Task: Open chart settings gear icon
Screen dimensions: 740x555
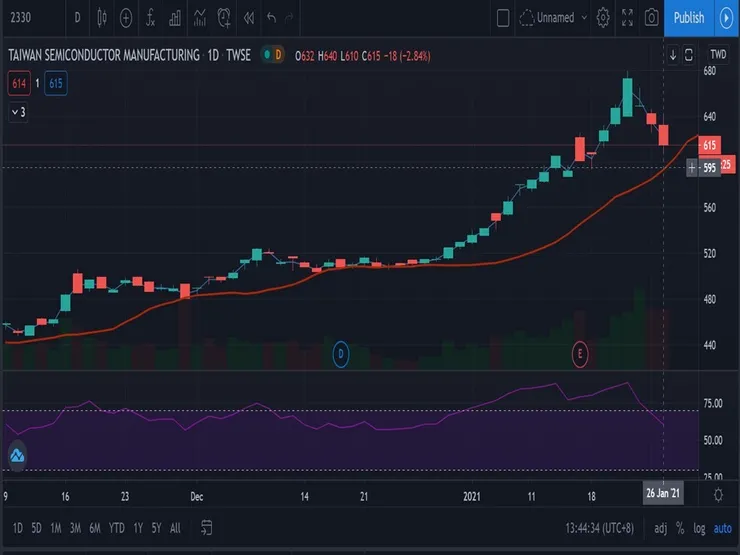Action: (603, 18)
